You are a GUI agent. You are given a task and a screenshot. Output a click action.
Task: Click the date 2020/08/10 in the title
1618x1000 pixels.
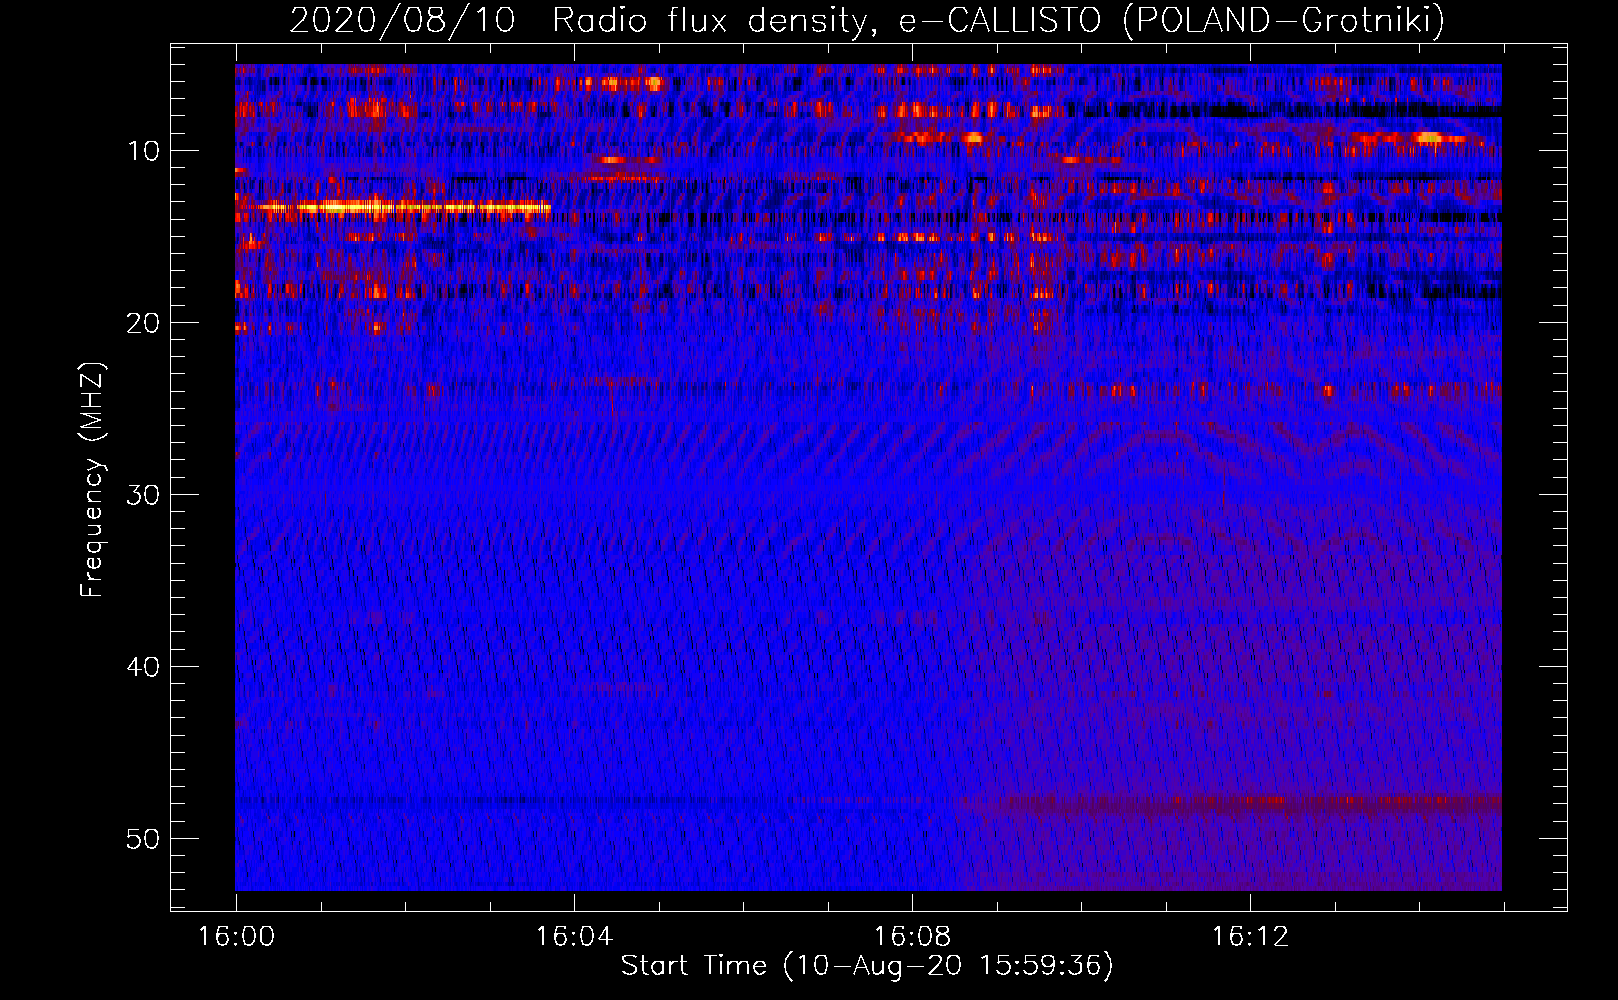tap(402, 20)
